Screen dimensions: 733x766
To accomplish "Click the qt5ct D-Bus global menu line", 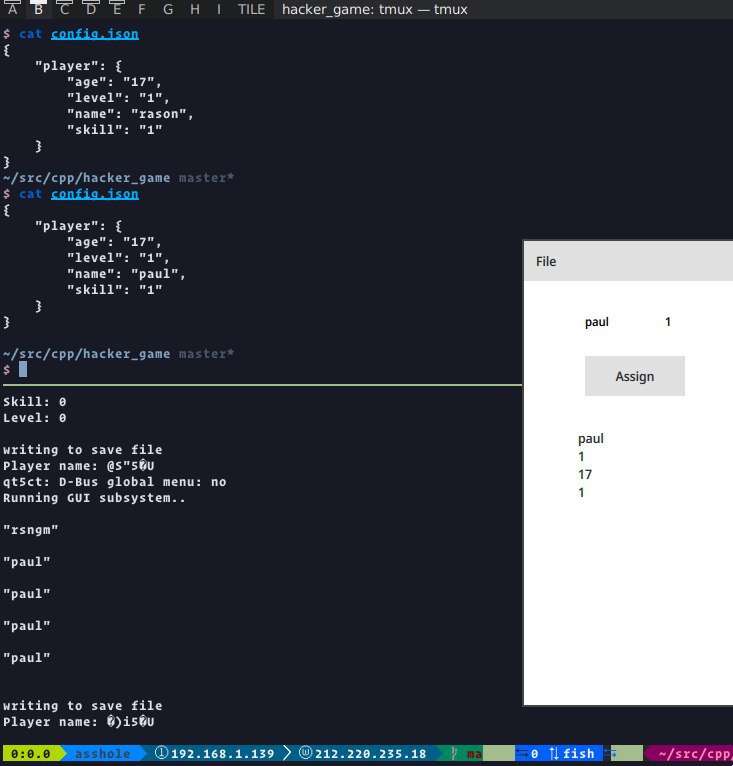I will (x=114, y=482).
